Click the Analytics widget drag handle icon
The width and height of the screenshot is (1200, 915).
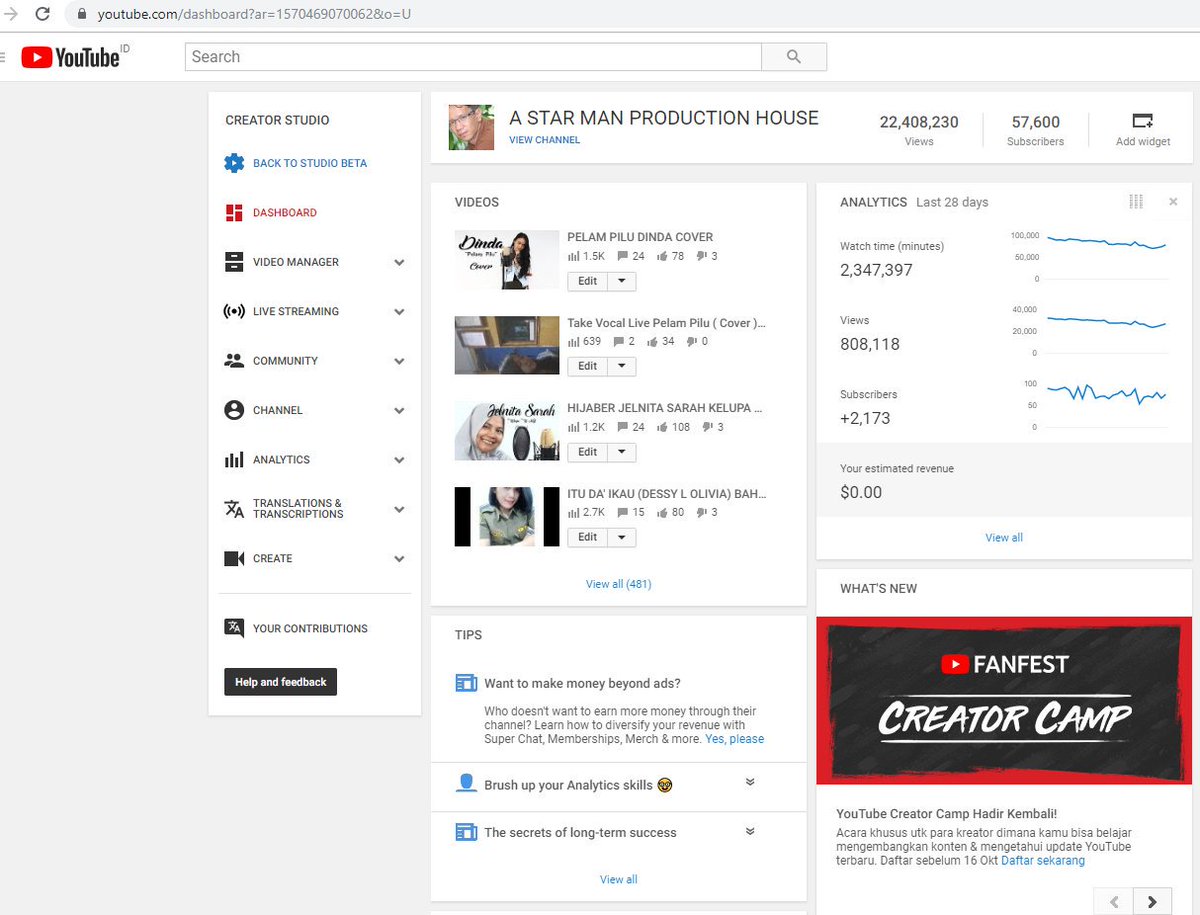[1136, 201]
